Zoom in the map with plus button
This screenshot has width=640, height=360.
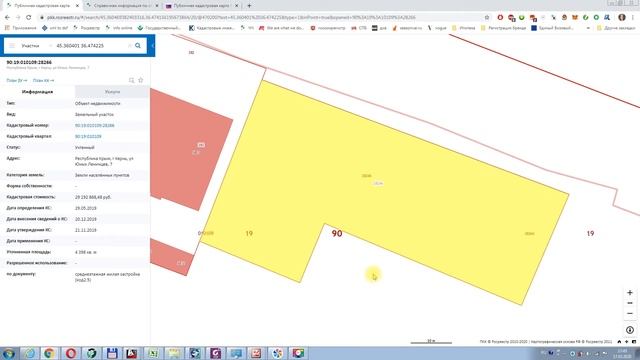pos(630,293)
